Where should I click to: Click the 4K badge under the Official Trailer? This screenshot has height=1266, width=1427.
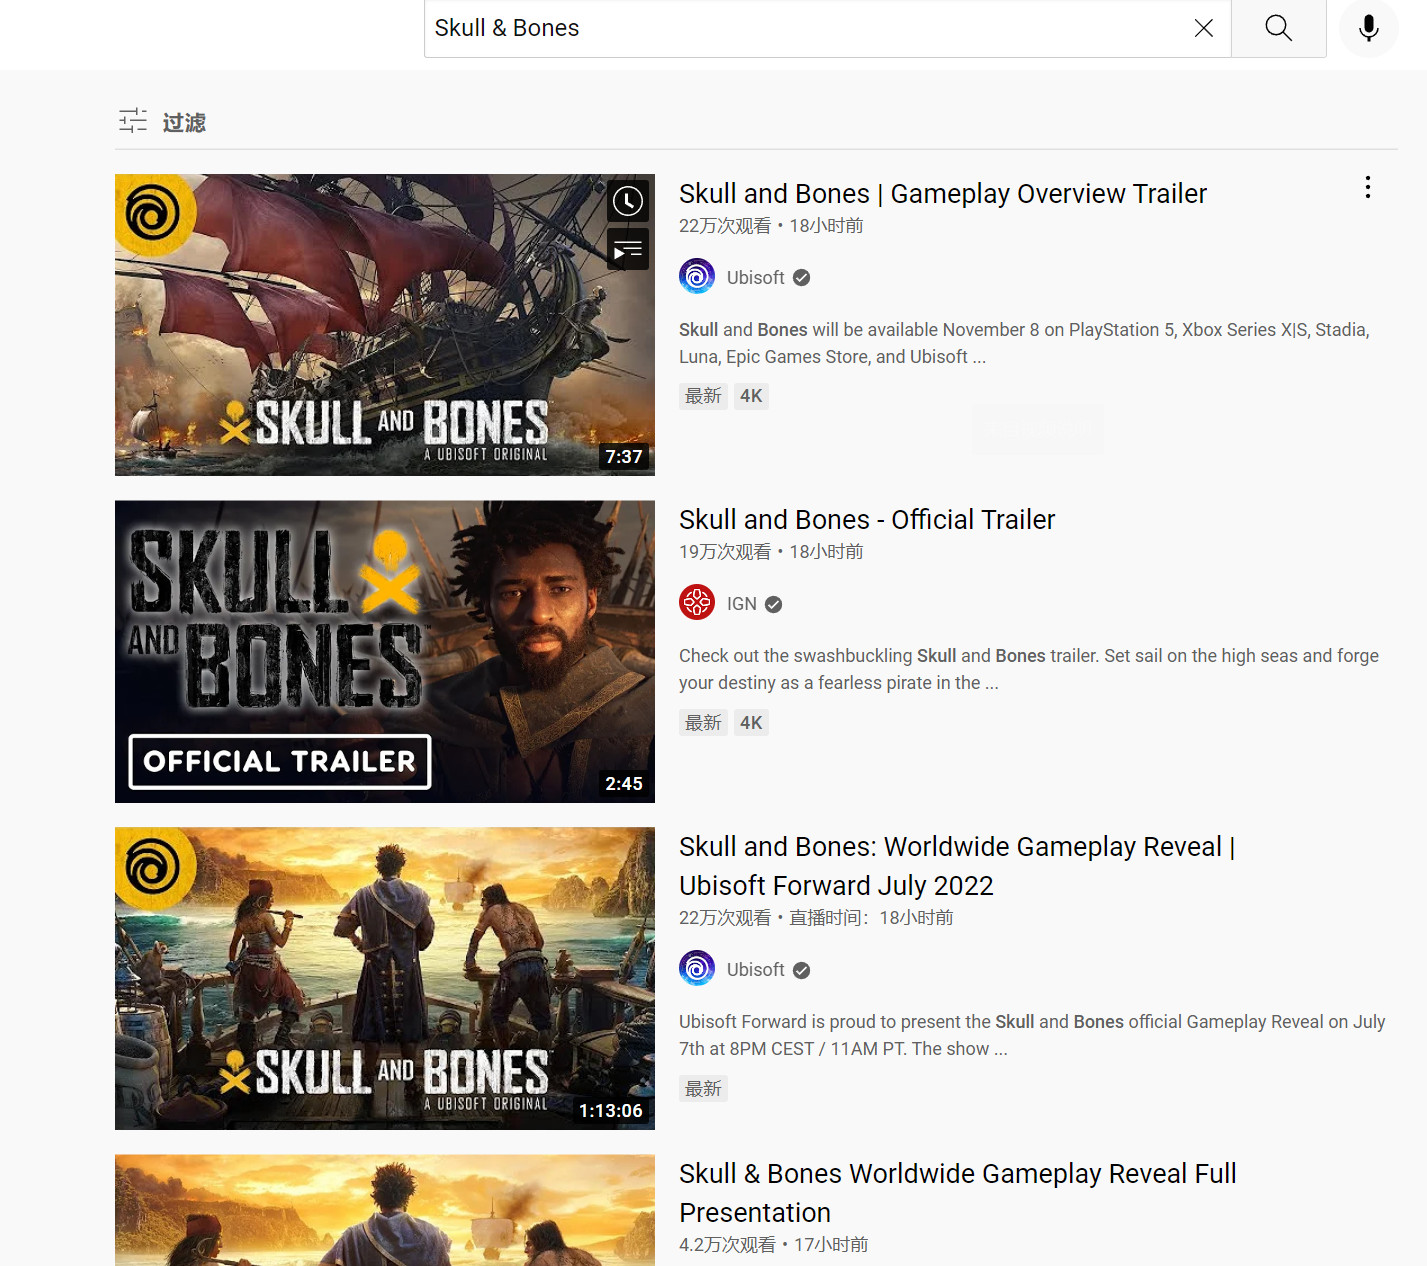[751, 723]
